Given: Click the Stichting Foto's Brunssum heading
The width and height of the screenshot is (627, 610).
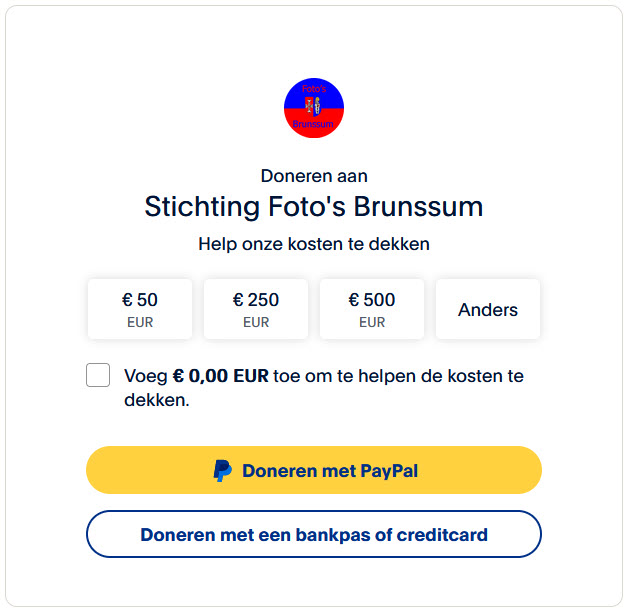Looking at the screenshot, I should click(x=314, y=206).
